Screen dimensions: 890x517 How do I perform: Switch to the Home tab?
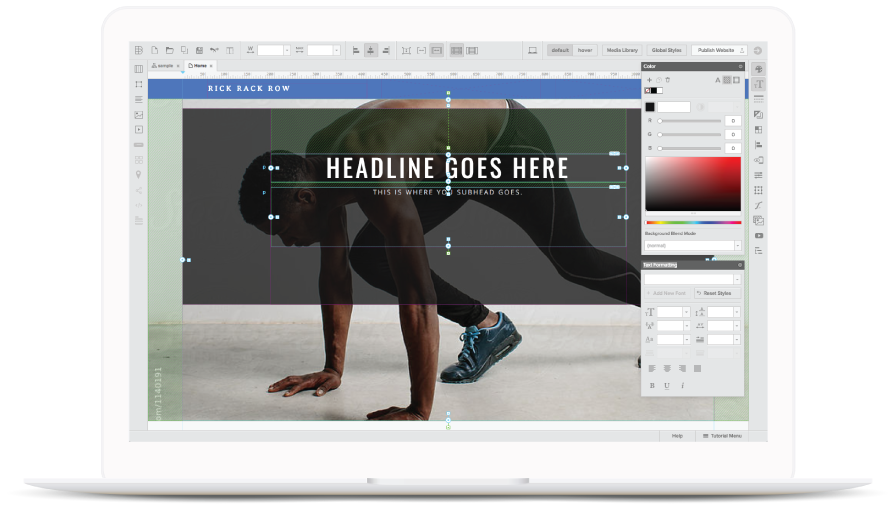click(198, 66)
